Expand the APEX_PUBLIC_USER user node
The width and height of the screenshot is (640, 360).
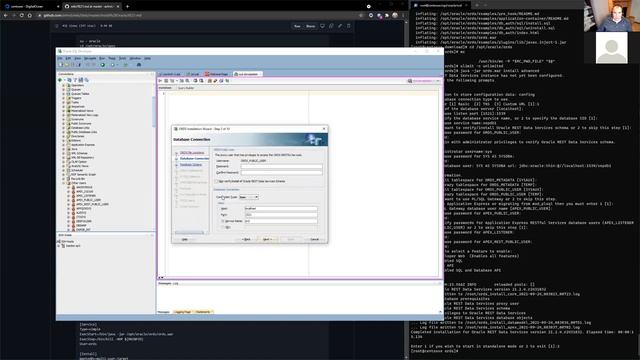coord(69,200)
